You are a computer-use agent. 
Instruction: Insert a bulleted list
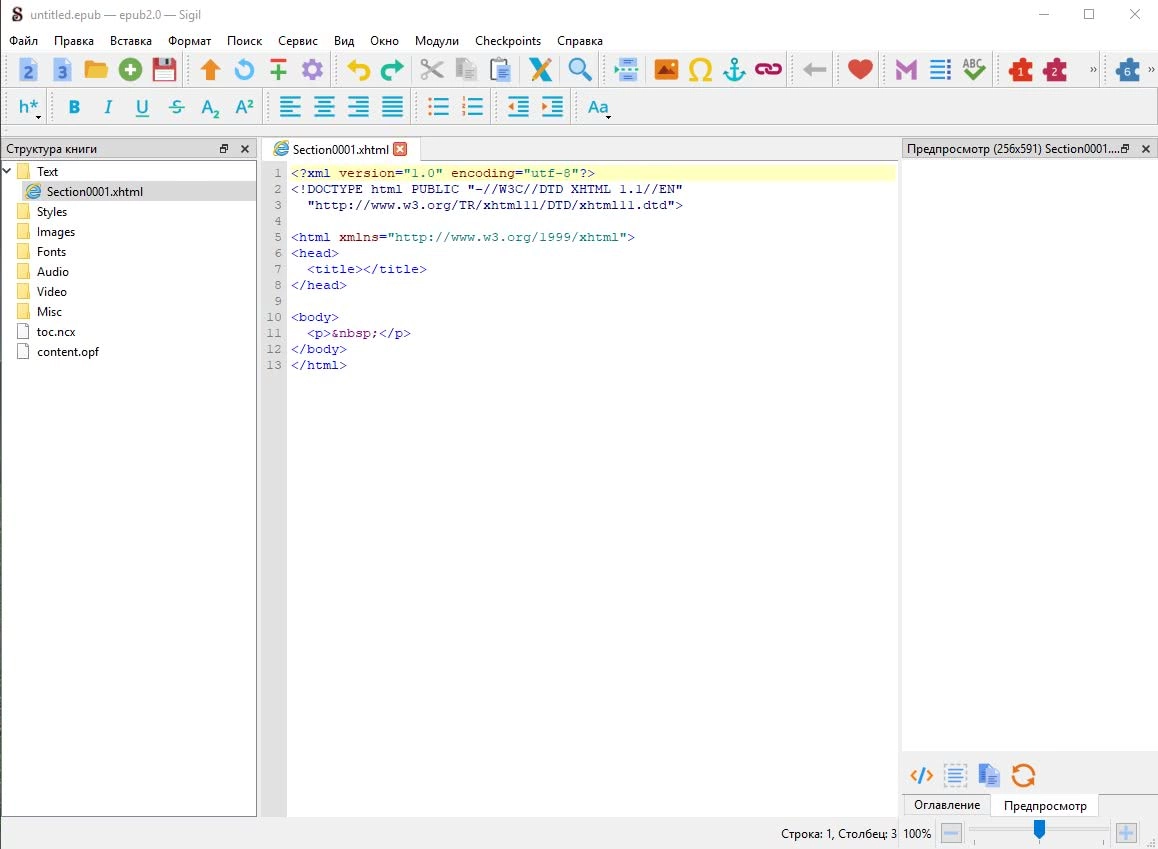tap(438, 107)
